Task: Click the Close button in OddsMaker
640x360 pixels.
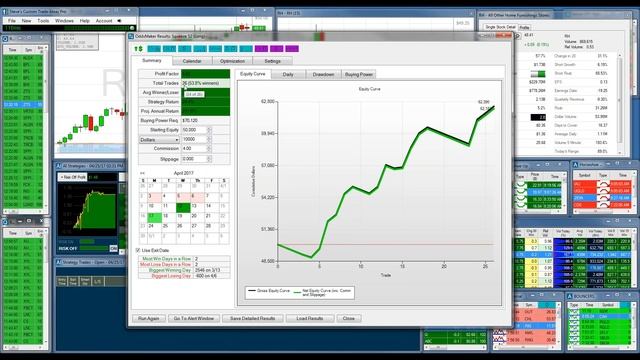Action: tap(349, 318)
